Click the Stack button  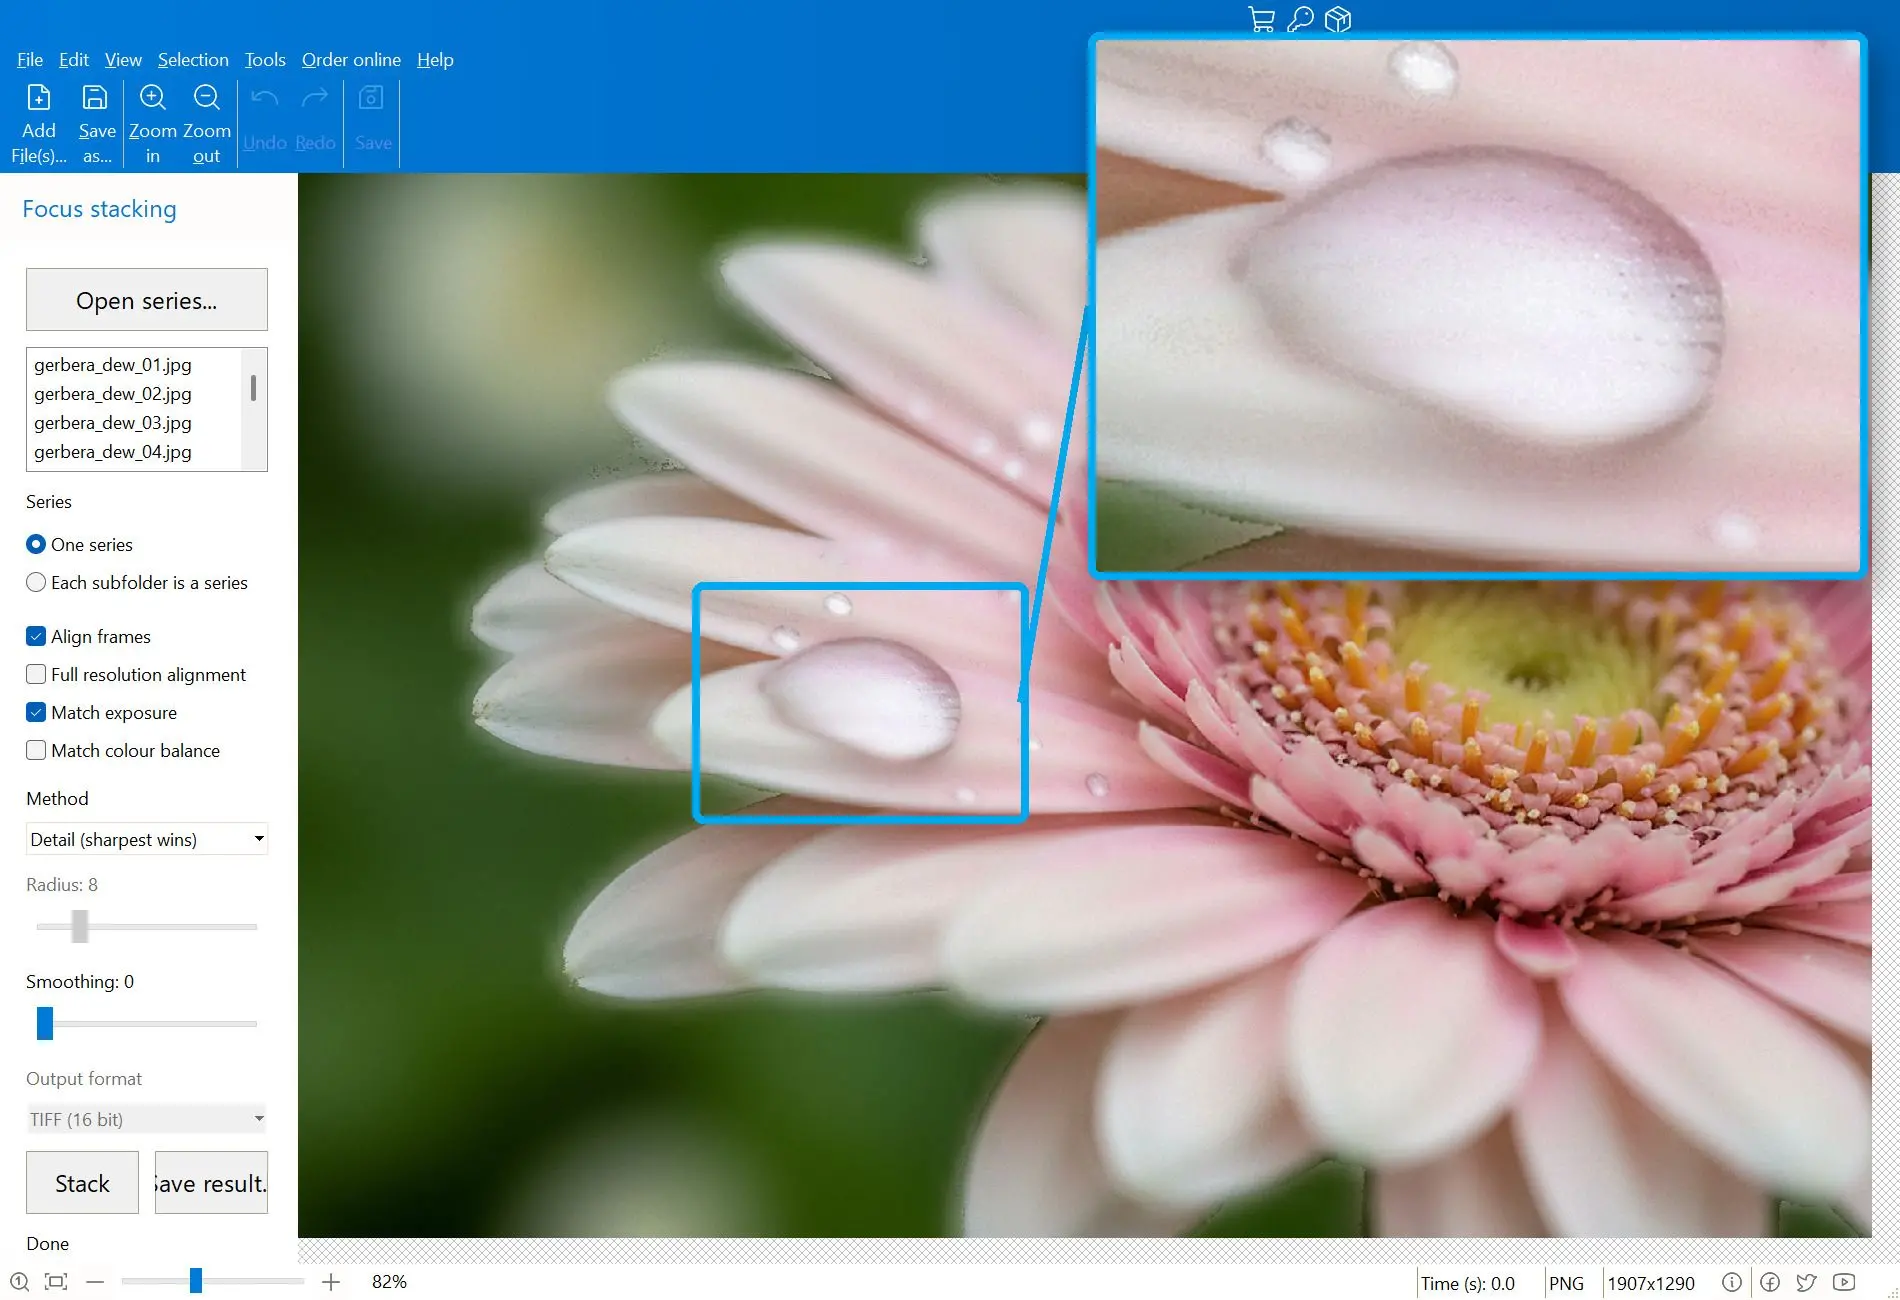(82, 1183)
